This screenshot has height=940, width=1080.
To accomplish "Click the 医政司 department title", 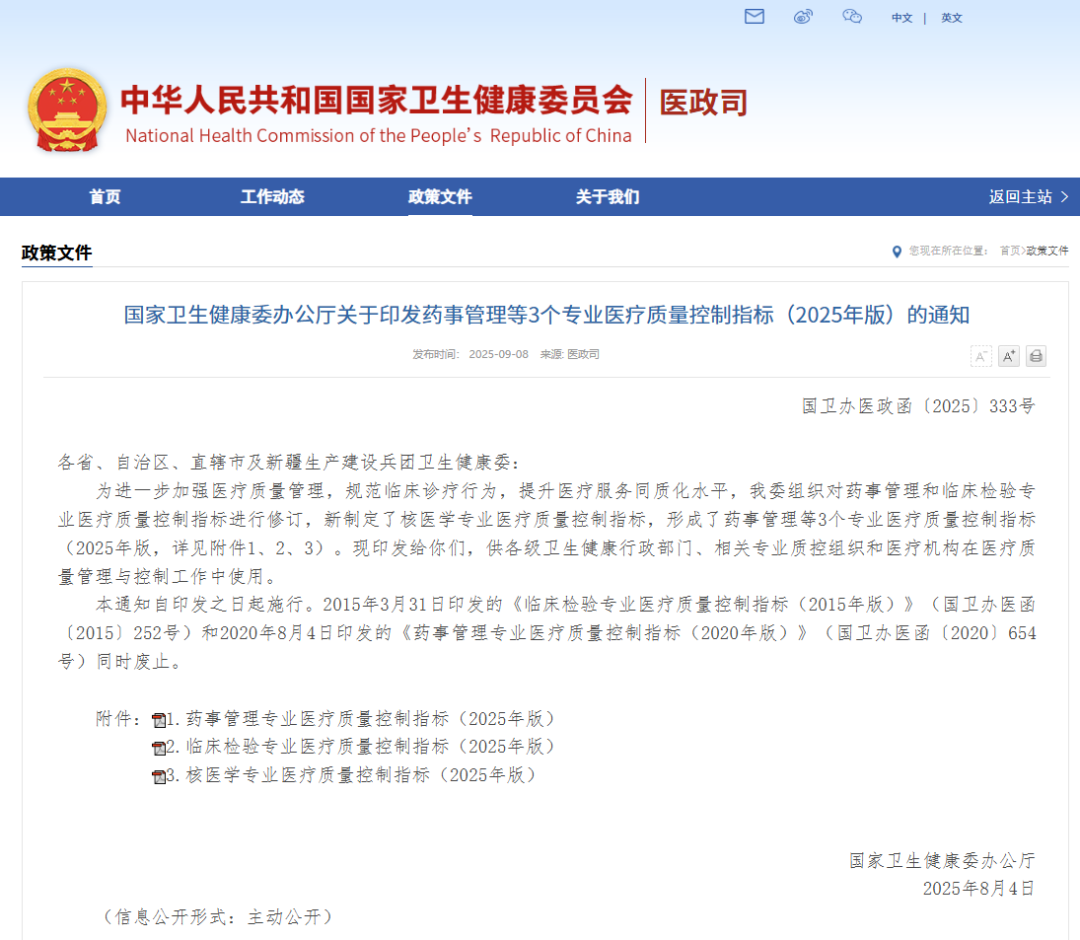I will tap(703, 103).
